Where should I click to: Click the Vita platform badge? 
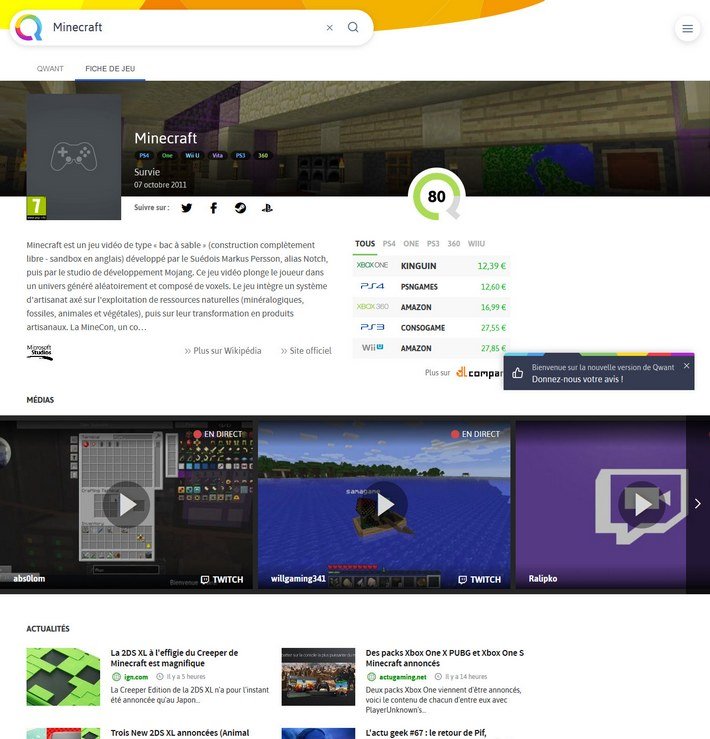pyautogui.click(x=217, y=155)
